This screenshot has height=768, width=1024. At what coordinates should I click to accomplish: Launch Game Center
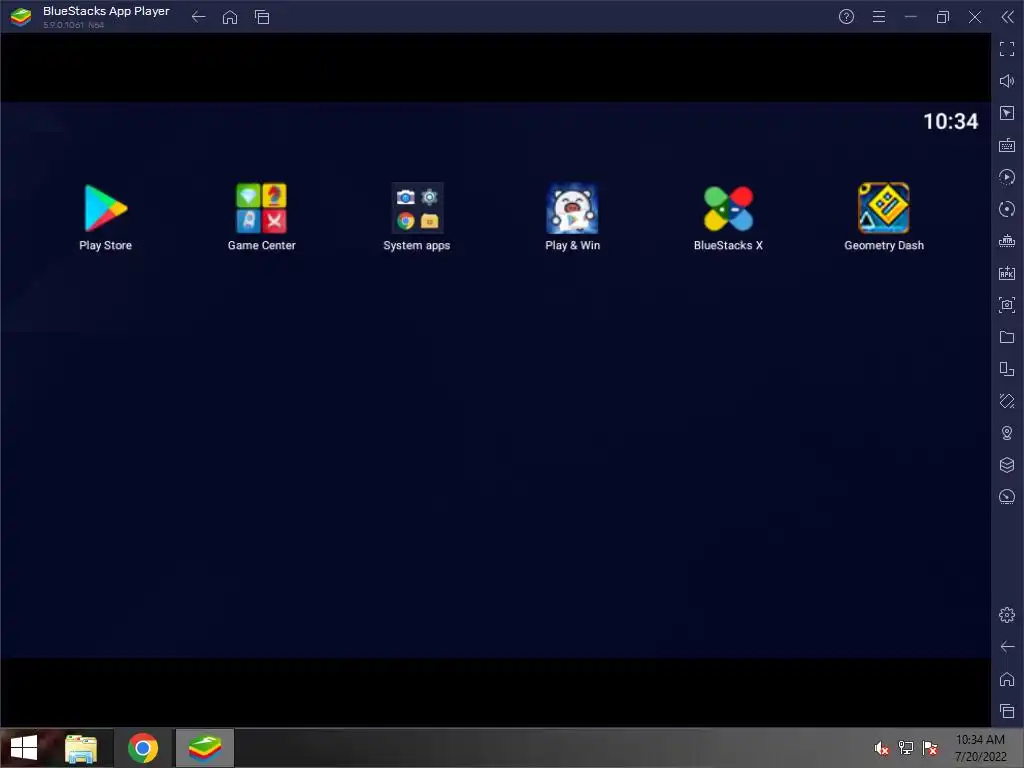(261, 208)
